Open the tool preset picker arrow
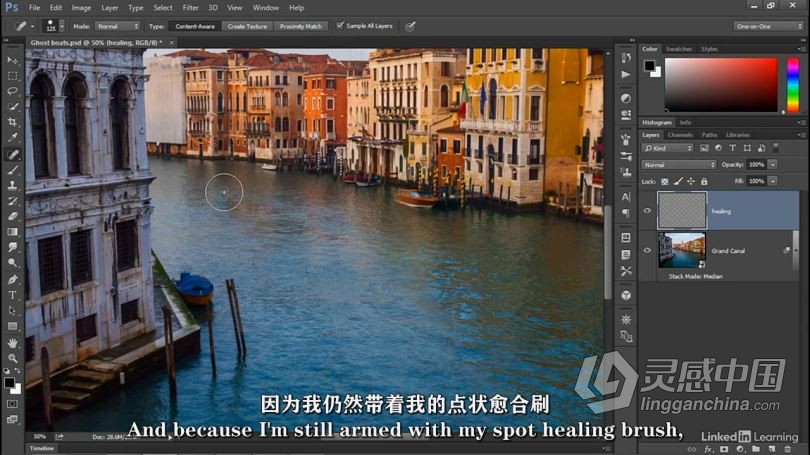This screenshot has width=810, height=455. 32,26
